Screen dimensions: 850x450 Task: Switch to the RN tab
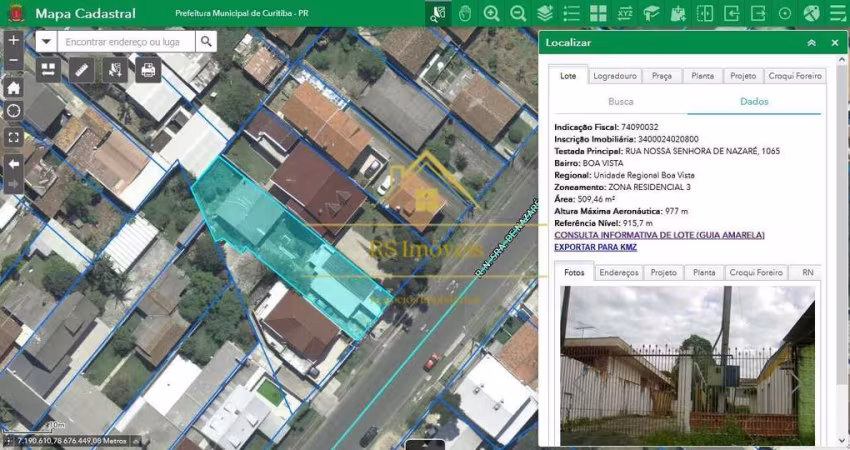808,273
